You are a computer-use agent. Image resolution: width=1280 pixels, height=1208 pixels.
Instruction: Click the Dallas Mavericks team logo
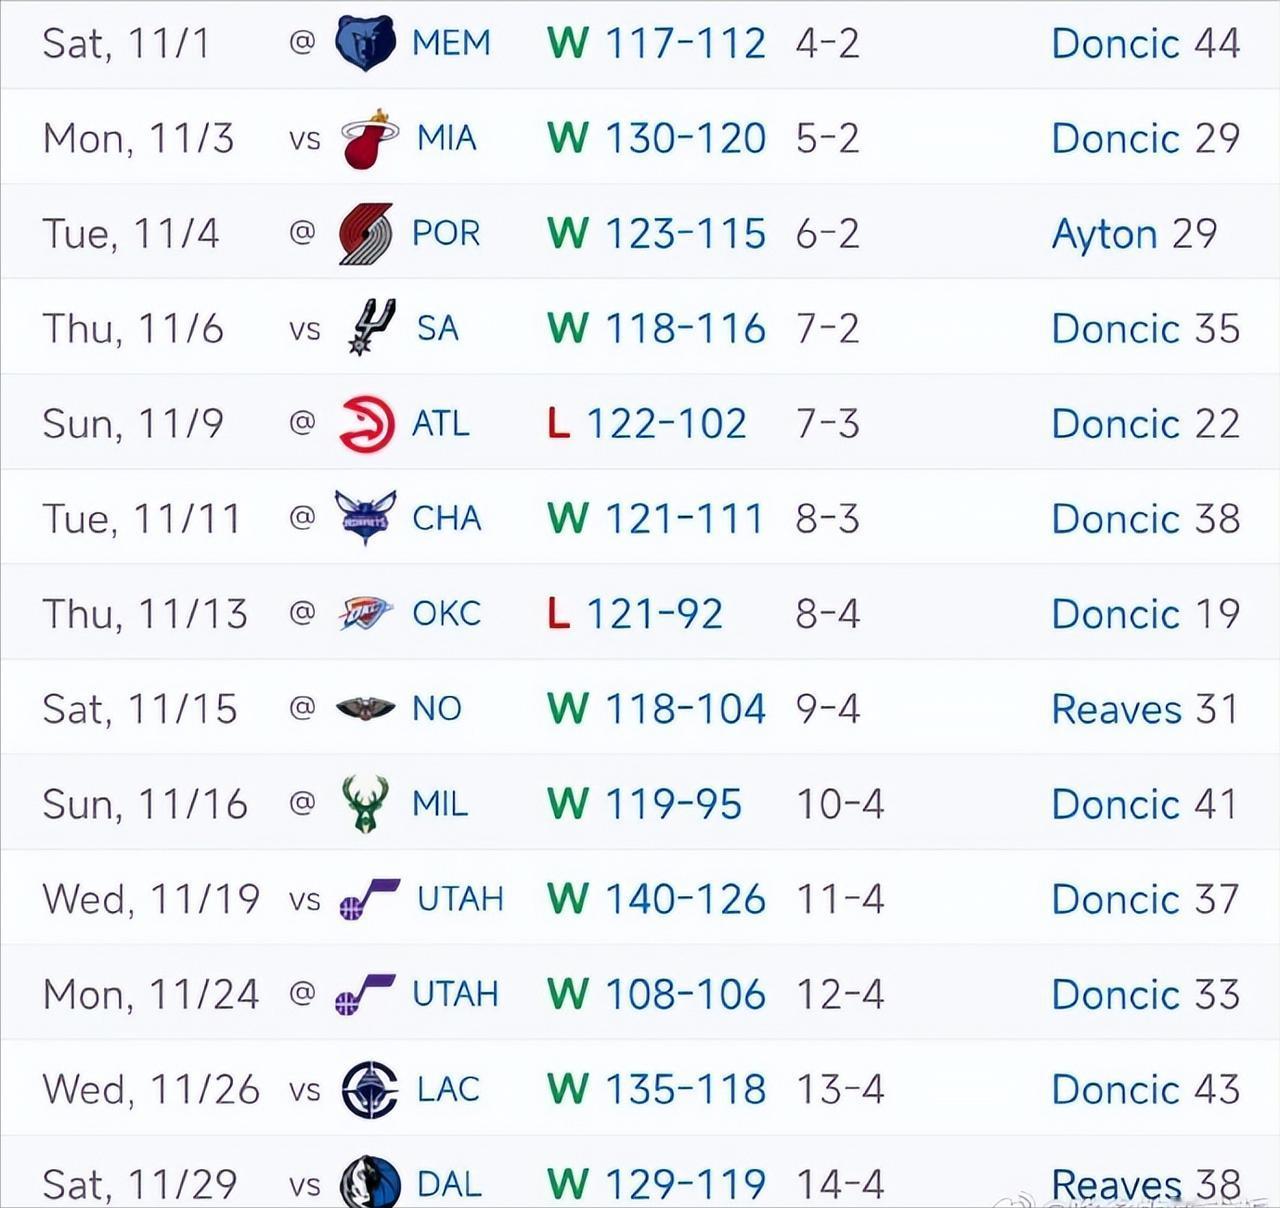point(369,1183)
